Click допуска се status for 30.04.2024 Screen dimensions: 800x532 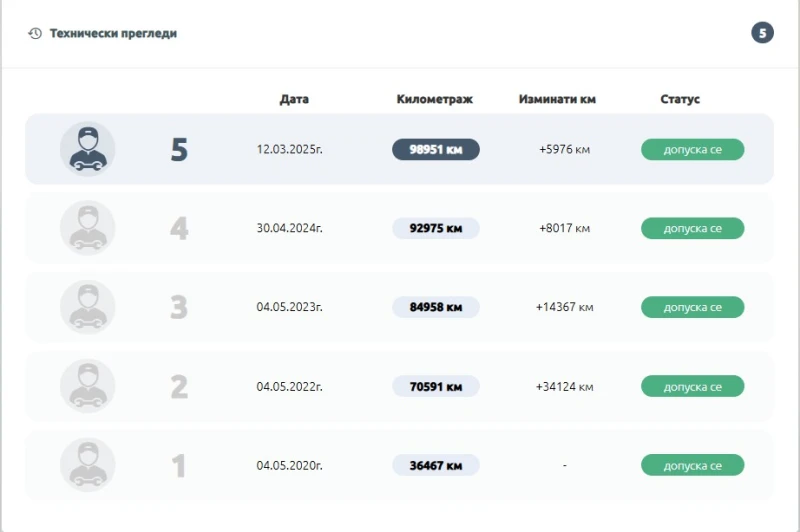click(692, 228)
